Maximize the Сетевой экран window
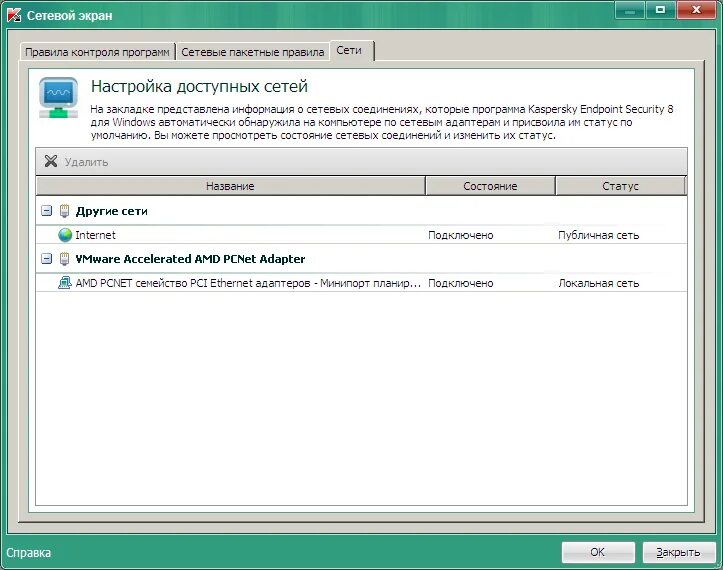The height and width of the screenshot is (570, 723). (660, 10)
